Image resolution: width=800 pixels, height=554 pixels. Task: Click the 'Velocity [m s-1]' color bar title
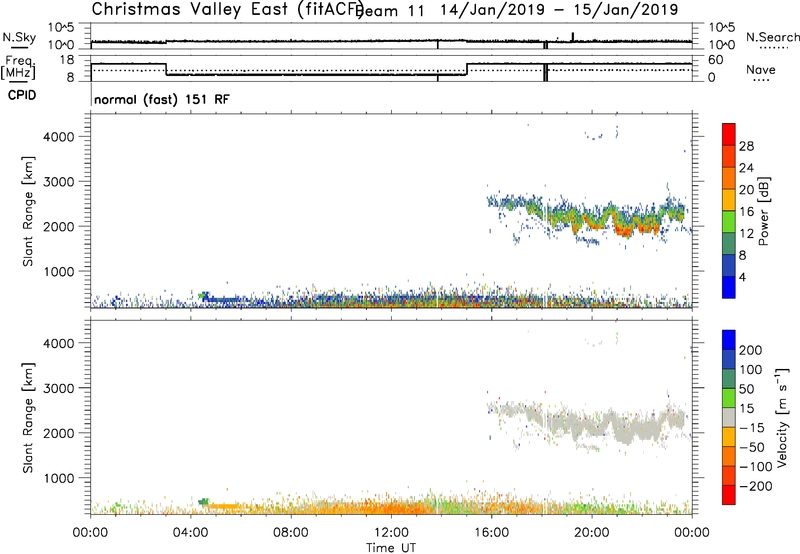(782, 418)
